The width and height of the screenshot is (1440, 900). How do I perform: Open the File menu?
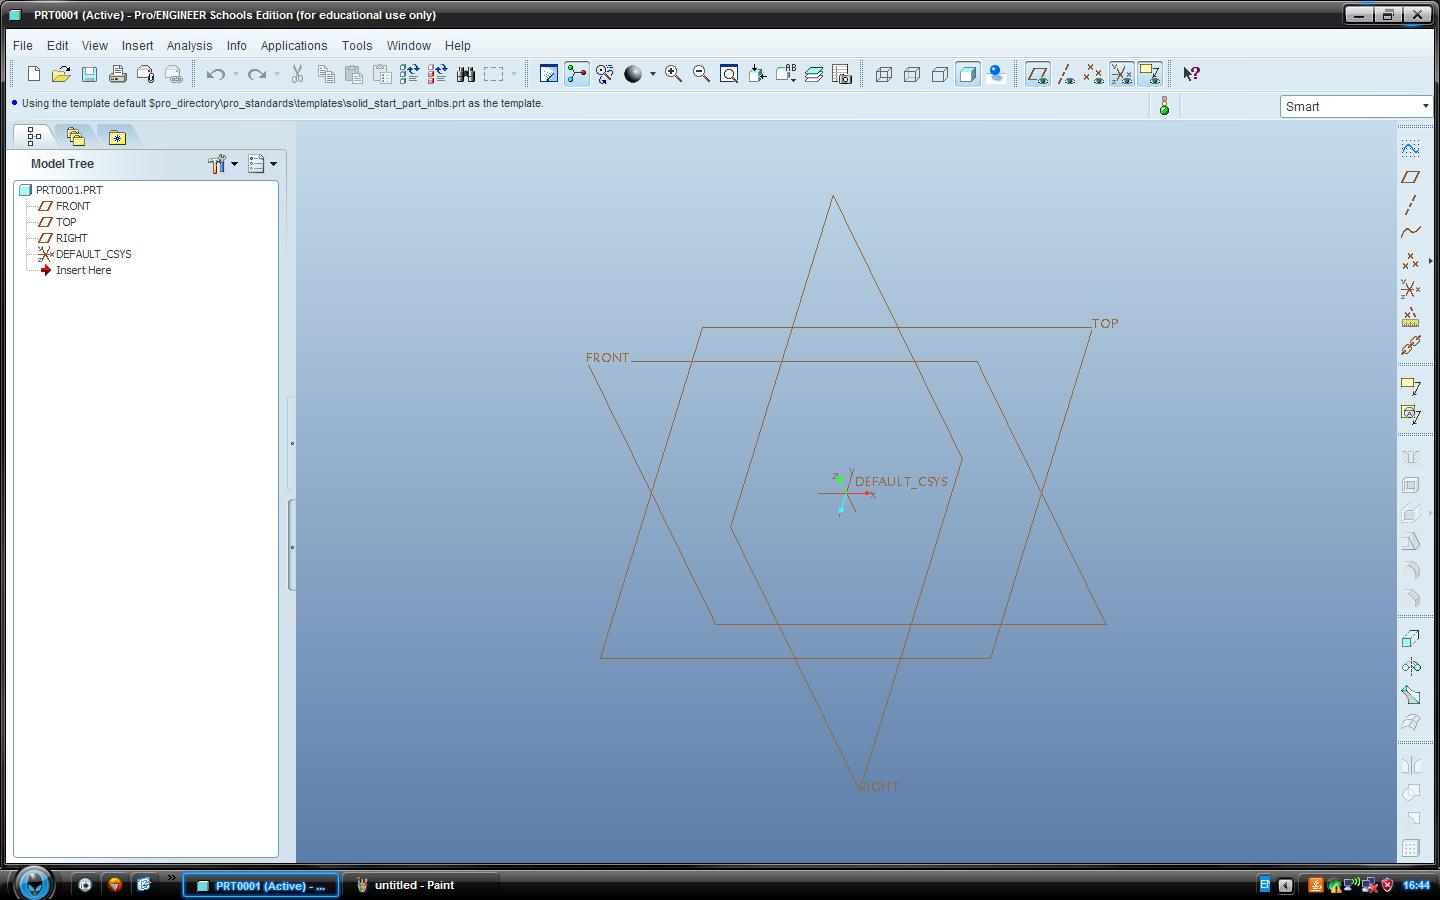(23, 46)
